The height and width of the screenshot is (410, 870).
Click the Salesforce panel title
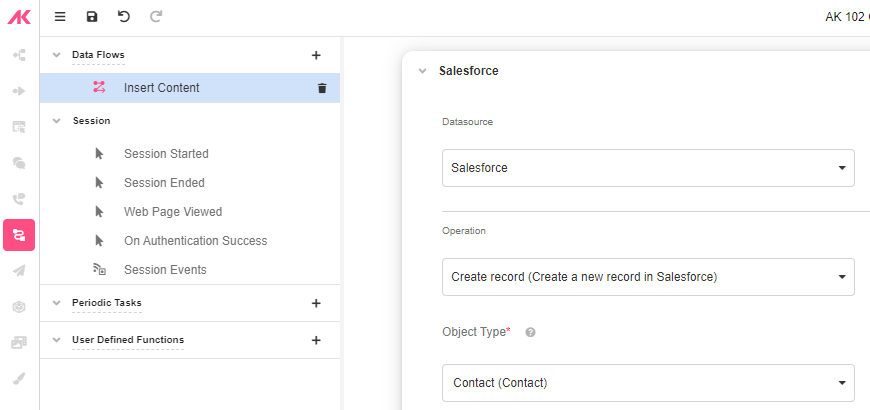[469, 71]
